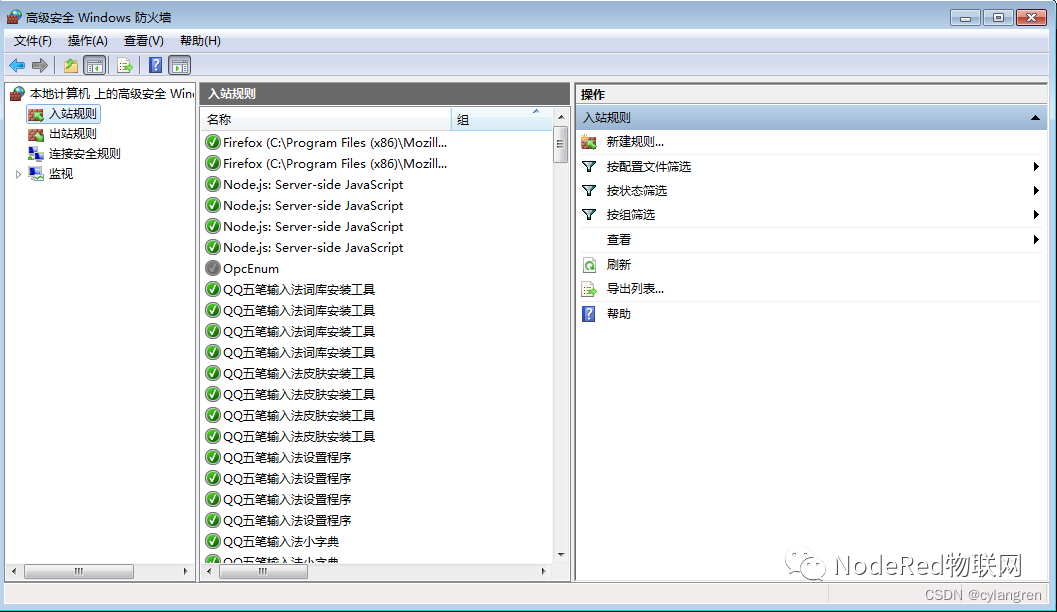
Task: Open help from the toolbar question mark
Action: click(x=155, y=65)
